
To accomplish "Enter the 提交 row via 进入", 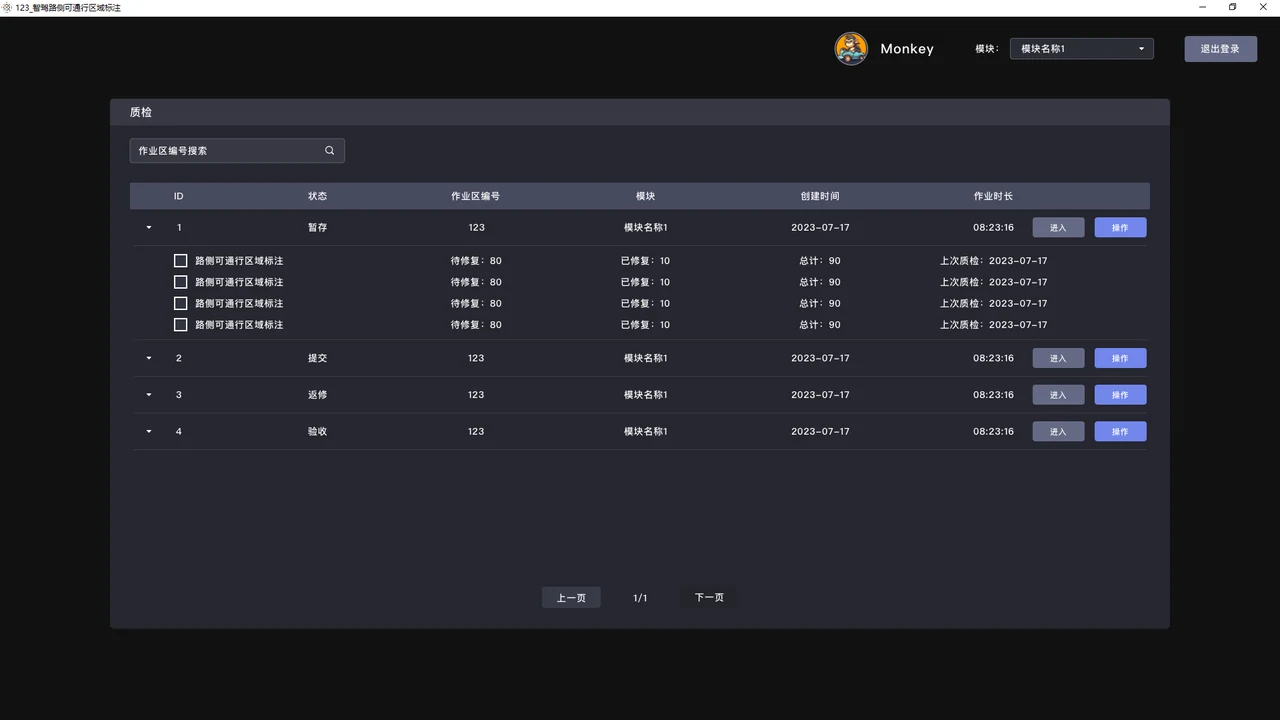I will tap(1058, 358).
